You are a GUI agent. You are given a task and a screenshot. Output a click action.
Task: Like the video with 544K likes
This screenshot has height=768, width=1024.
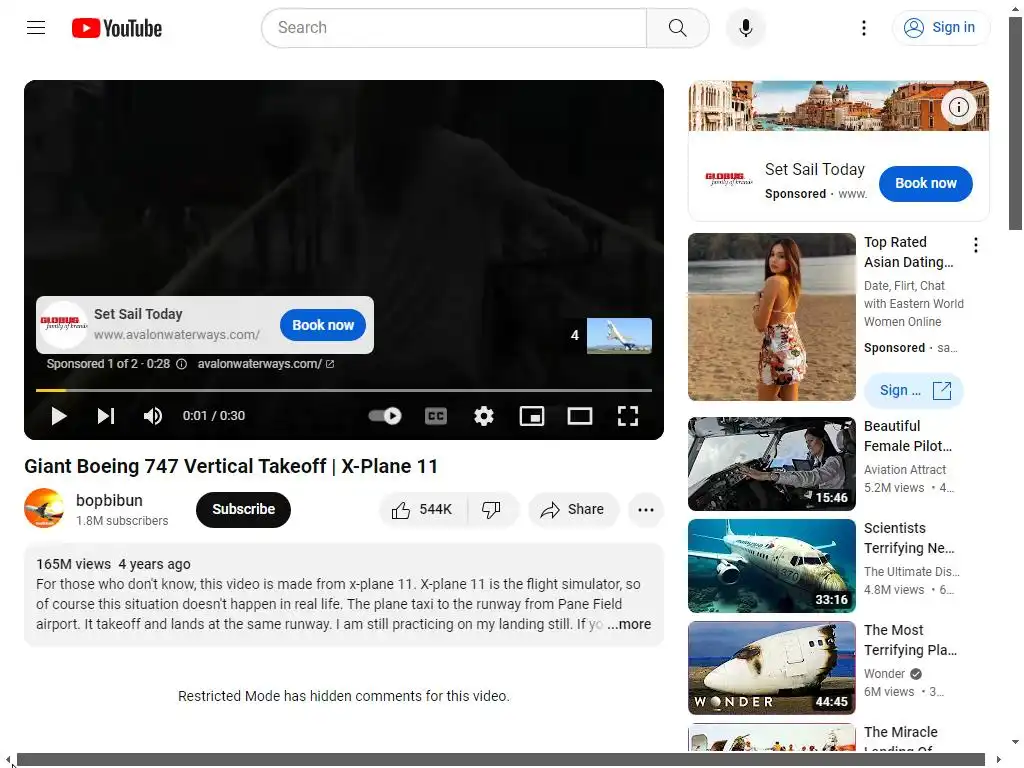tap(423, 509)
